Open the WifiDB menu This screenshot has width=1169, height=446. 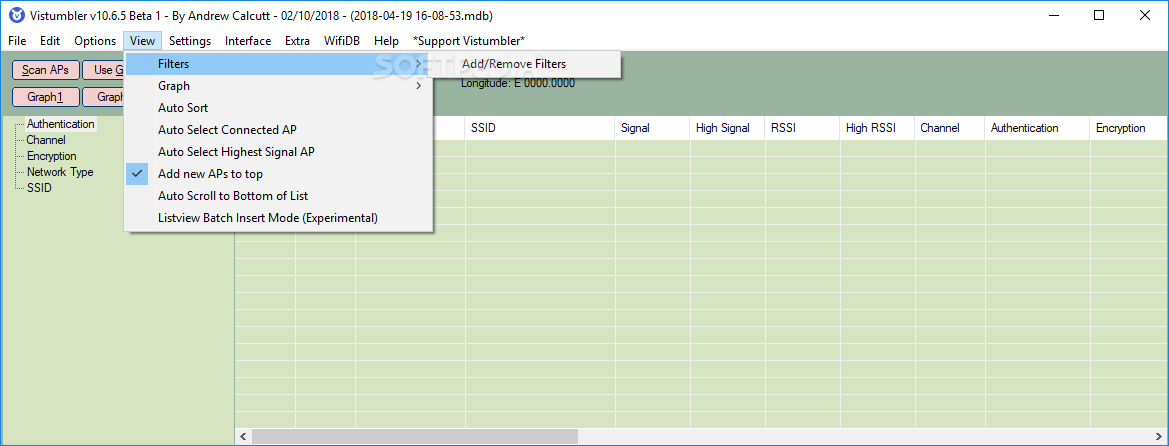pyautogui.click(x=342, y=41)
